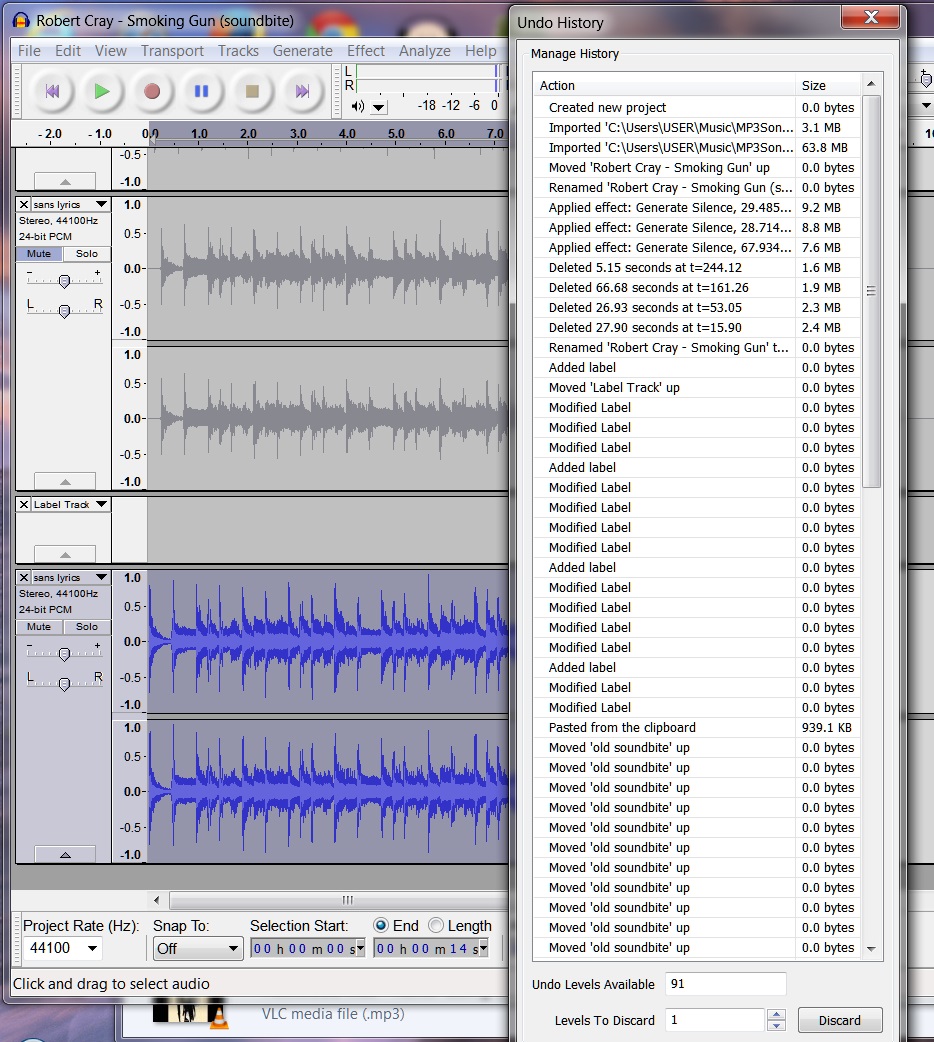Open End time format dropdown arrow
934x1042 pixels.
[x=484, y=948]
